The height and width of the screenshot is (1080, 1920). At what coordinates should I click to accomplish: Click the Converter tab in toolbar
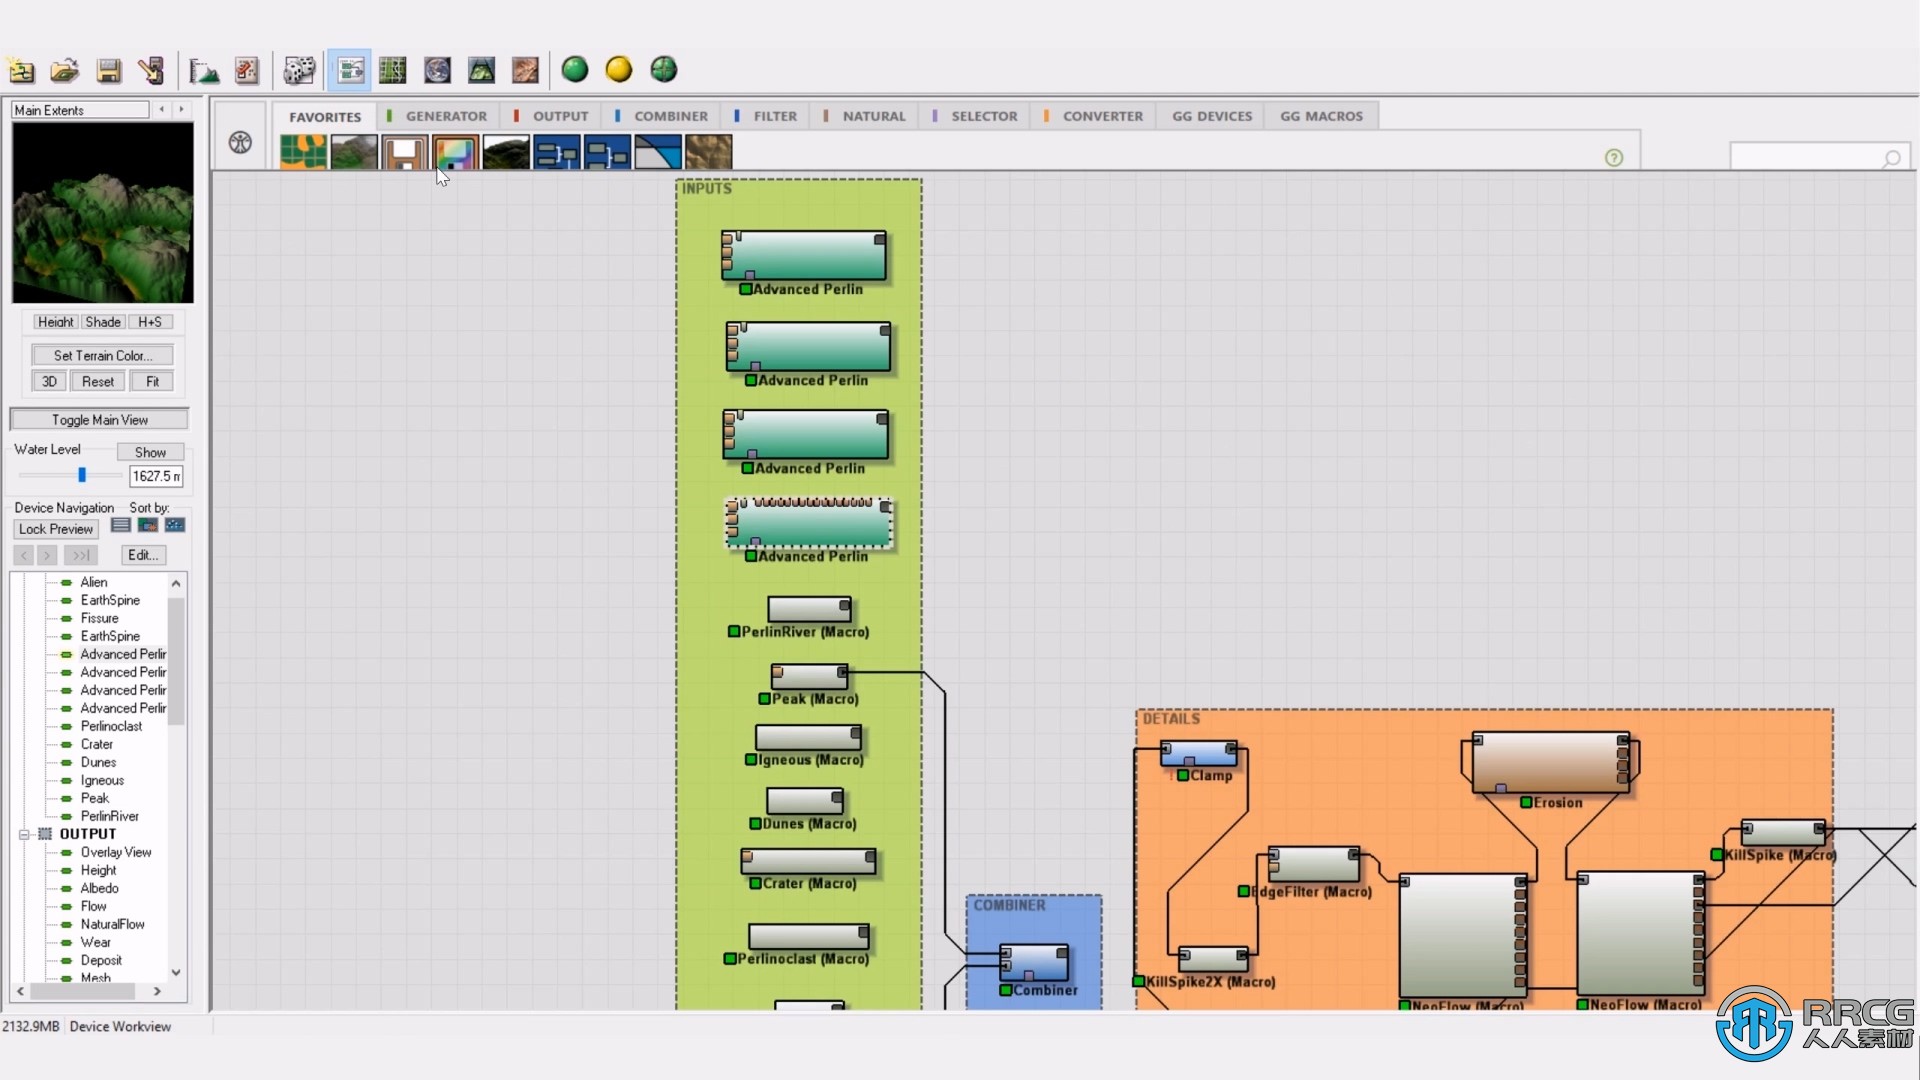coord(1101,116)
